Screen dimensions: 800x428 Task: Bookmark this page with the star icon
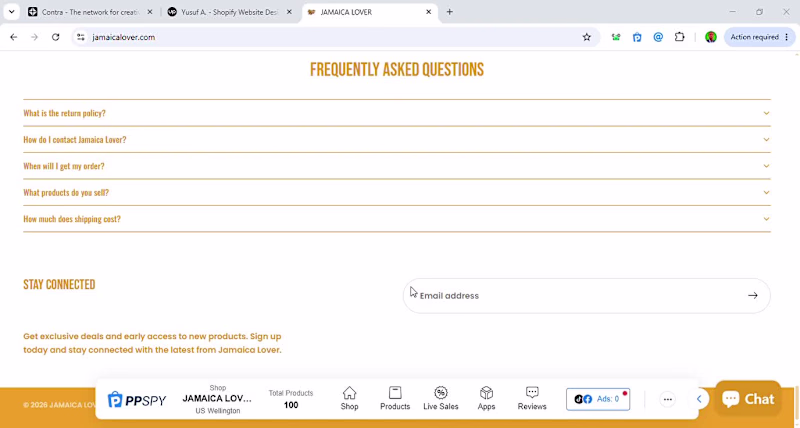(587, 37)
